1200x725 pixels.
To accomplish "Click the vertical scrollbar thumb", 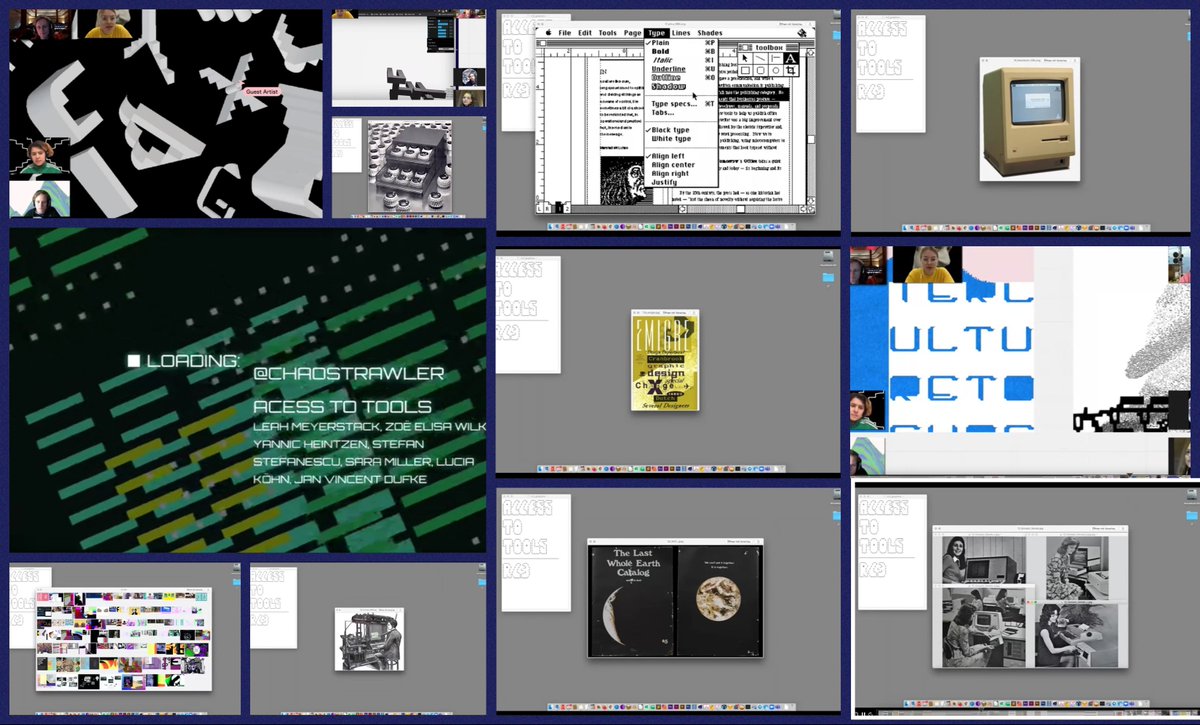I will pos(811,139).
